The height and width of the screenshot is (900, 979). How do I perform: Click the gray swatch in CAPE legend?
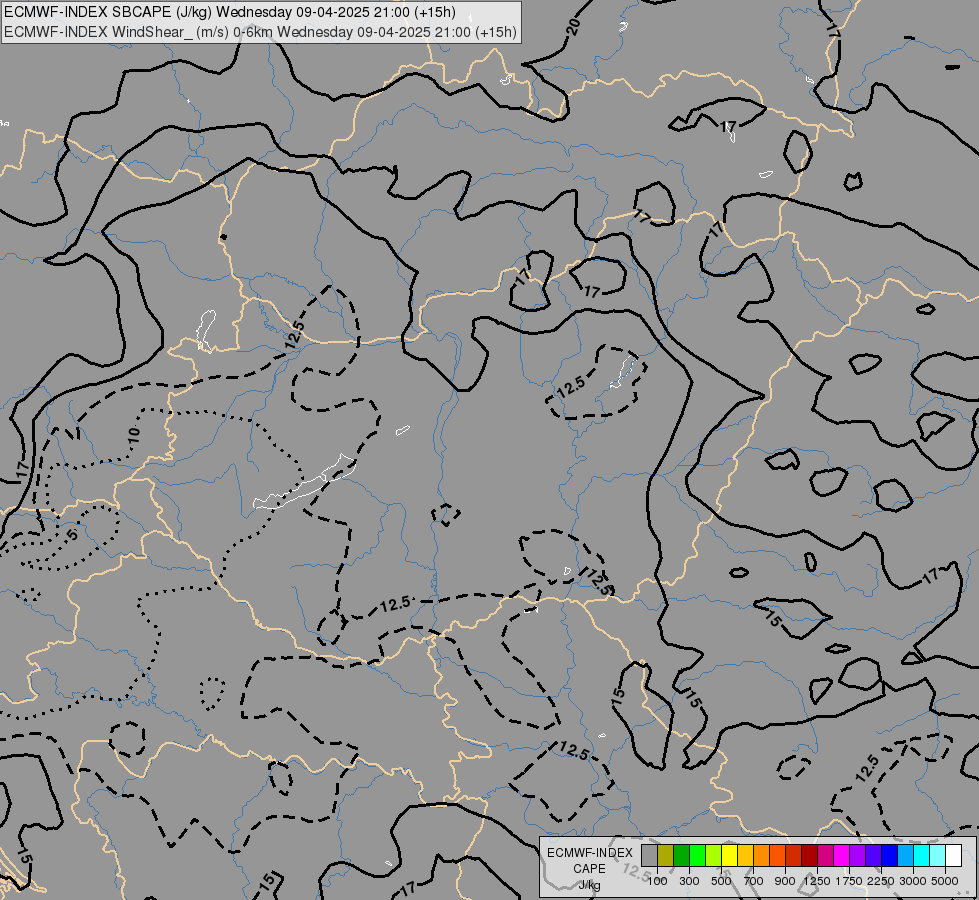[649, 855]
